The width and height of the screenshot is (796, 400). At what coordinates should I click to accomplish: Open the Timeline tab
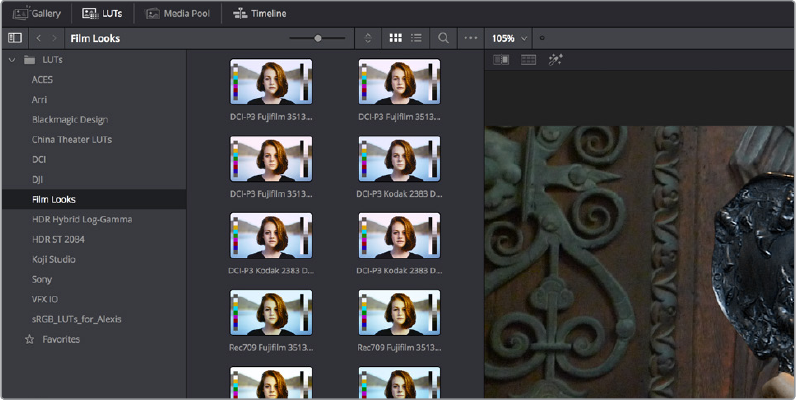click(260, 13)
